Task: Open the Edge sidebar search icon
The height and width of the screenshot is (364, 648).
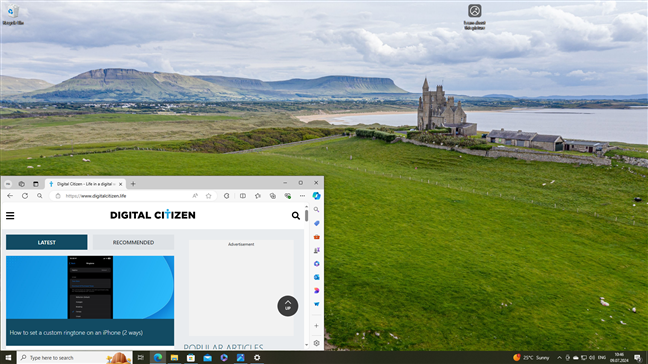Action: click(317, 210)
